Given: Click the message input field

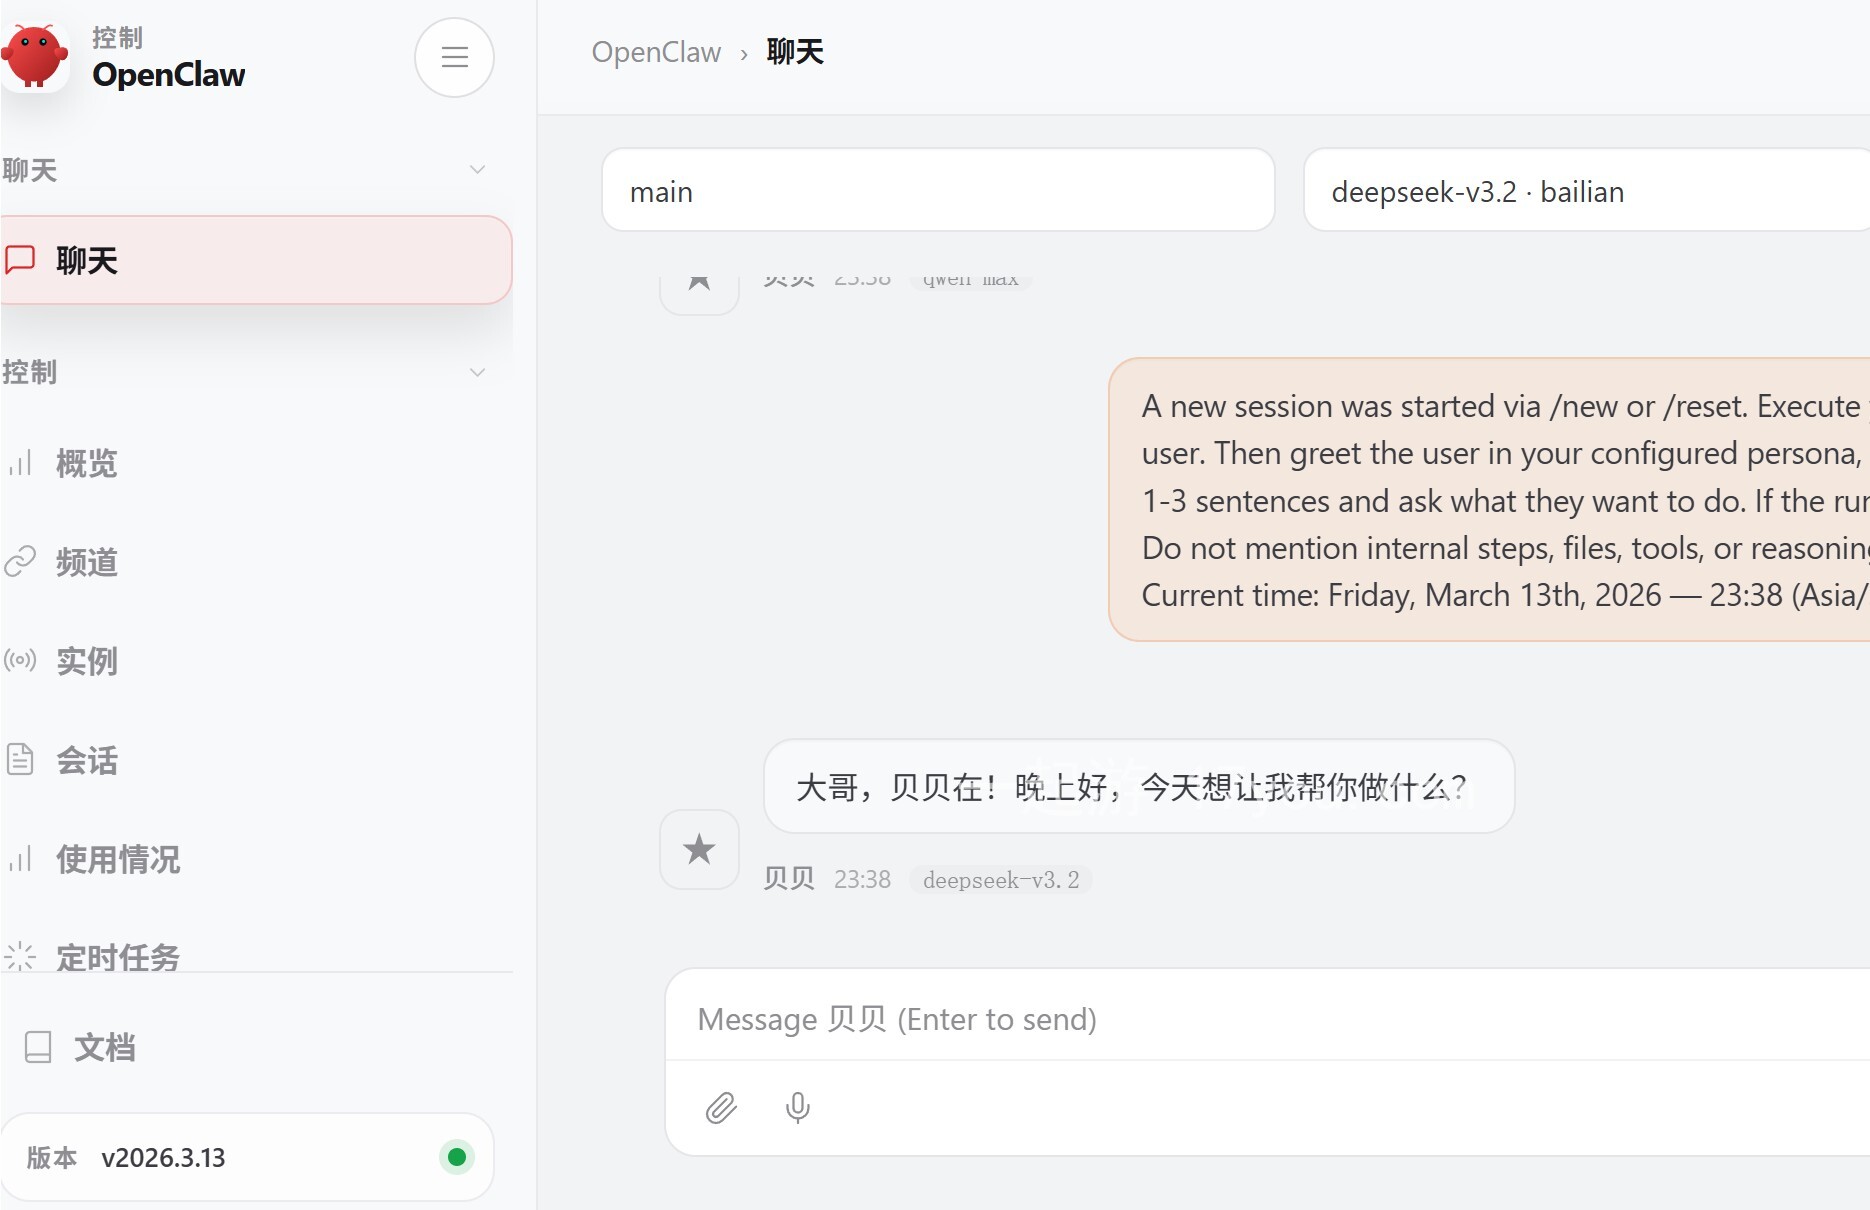Looking at the screenshot, I should pyautogui.click(x=1100, y=1019).
